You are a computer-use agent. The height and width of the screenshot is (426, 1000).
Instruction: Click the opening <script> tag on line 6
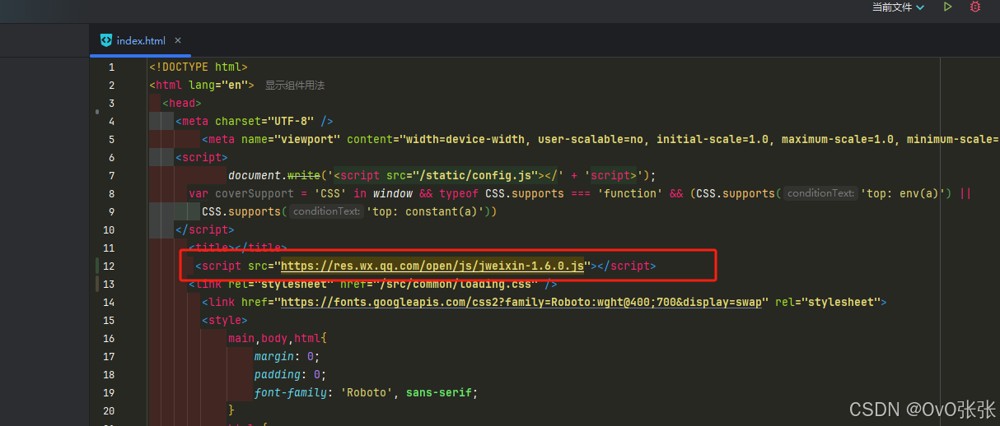click(202, 158)
